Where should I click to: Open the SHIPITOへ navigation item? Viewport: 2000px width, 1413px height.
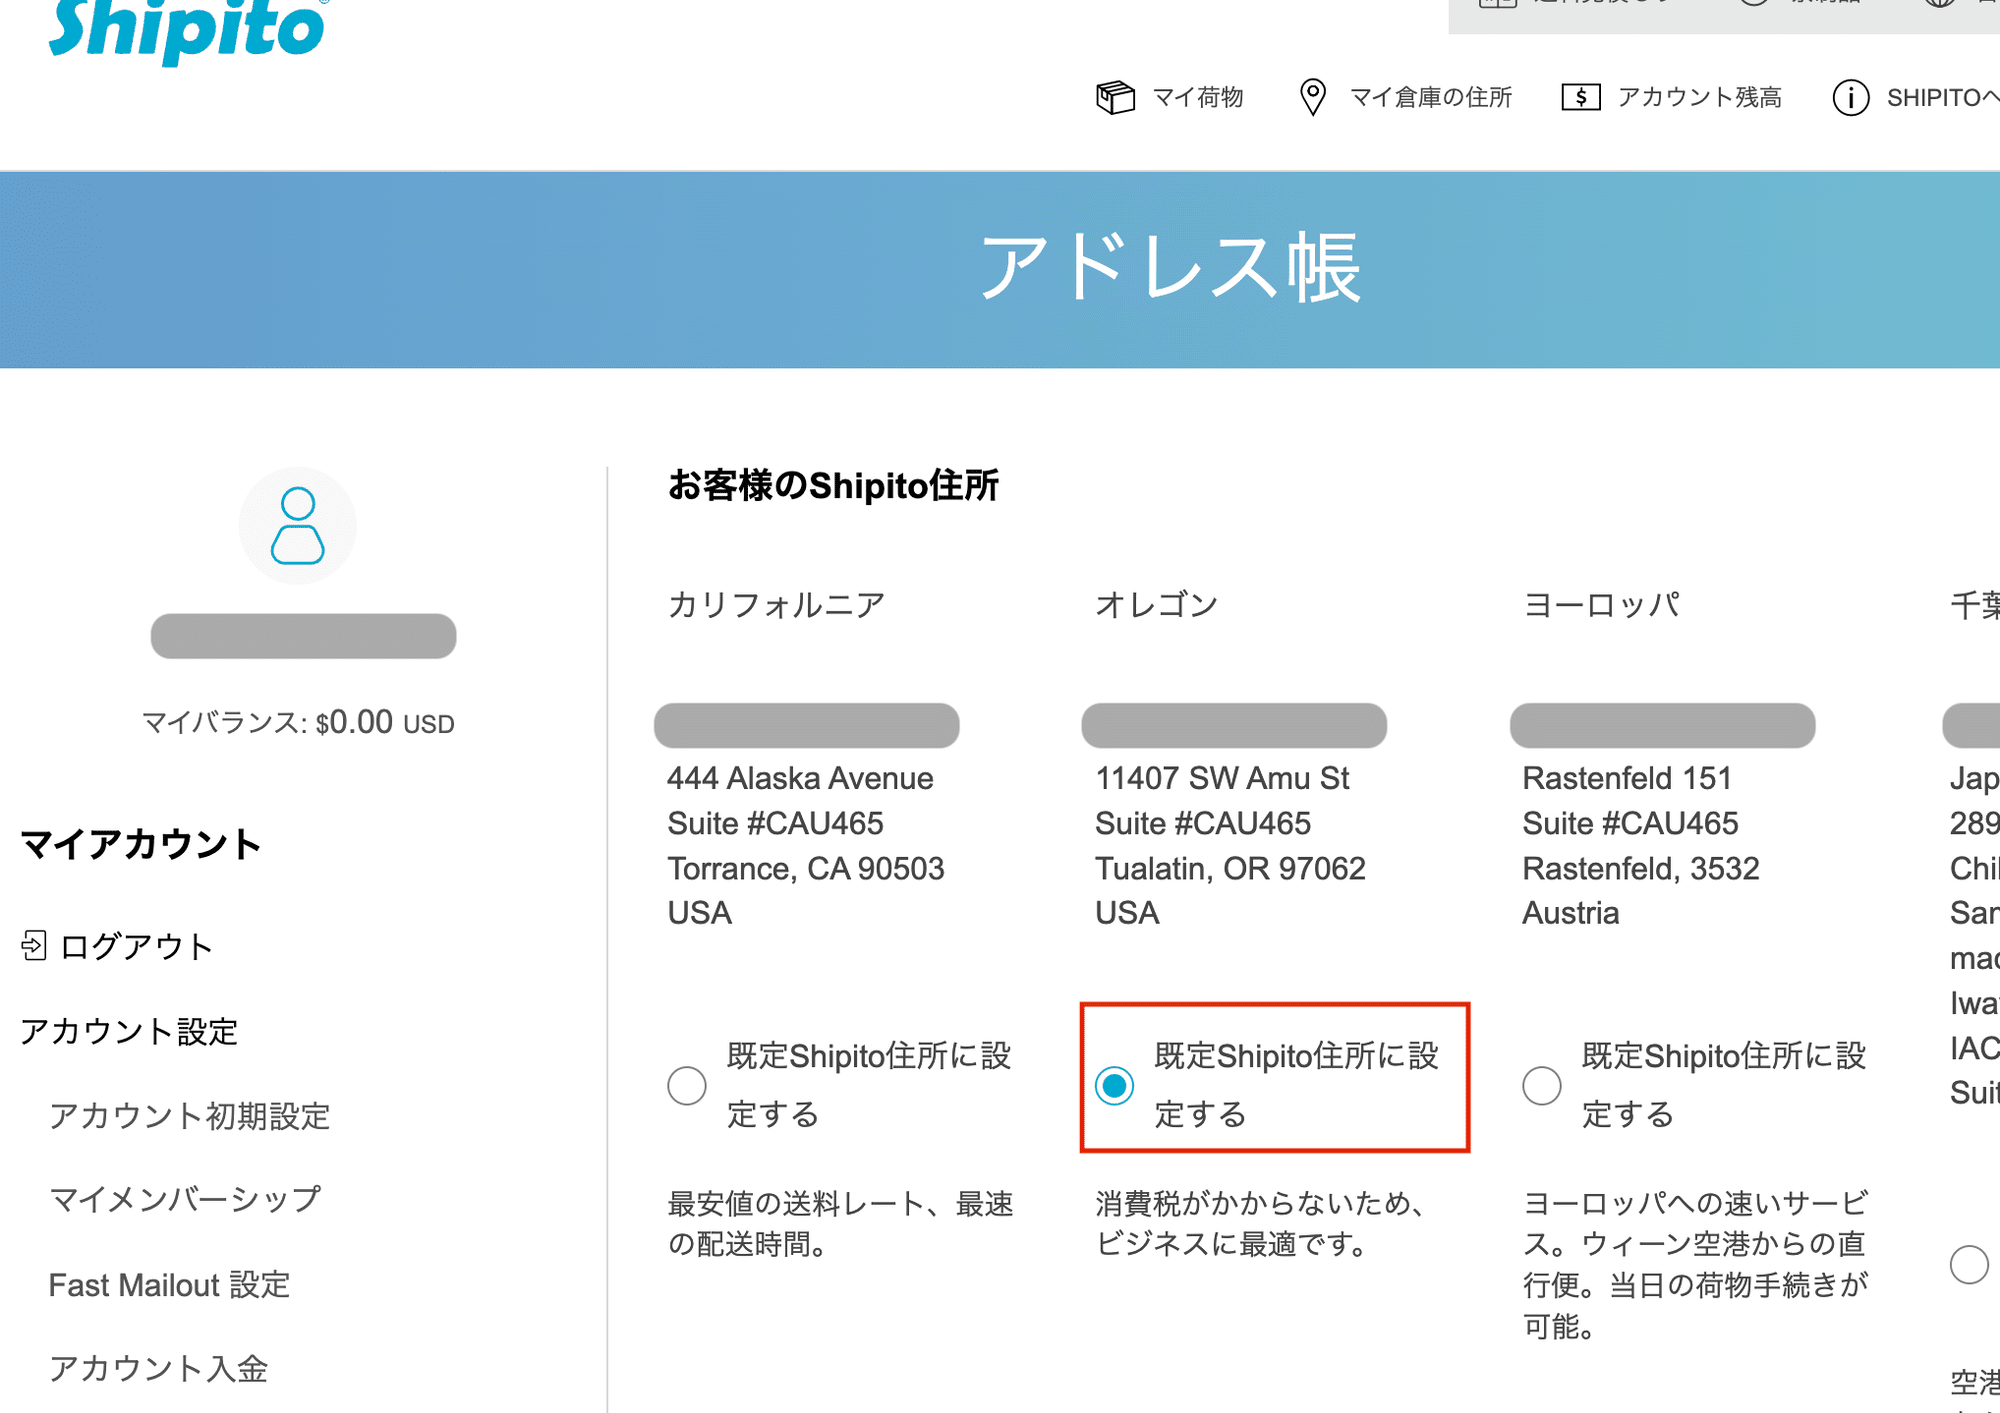[x=1943, y=97]
